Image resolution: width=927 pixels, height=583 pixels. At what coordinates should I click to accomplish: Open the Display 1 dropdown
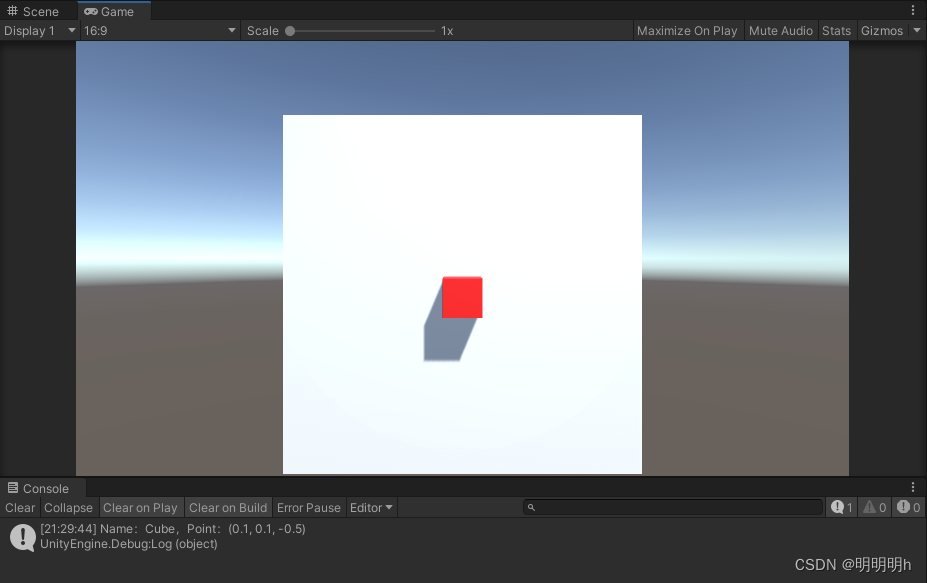tap(38, 30)
